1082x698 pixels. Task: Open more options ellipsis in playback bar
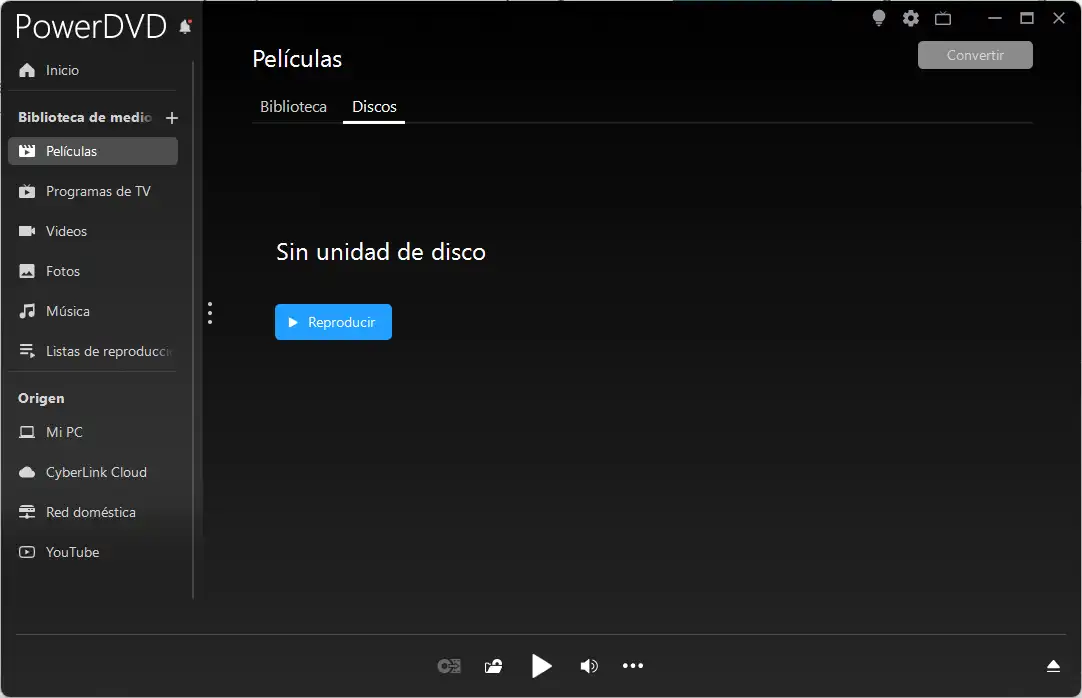coord(633,666)
